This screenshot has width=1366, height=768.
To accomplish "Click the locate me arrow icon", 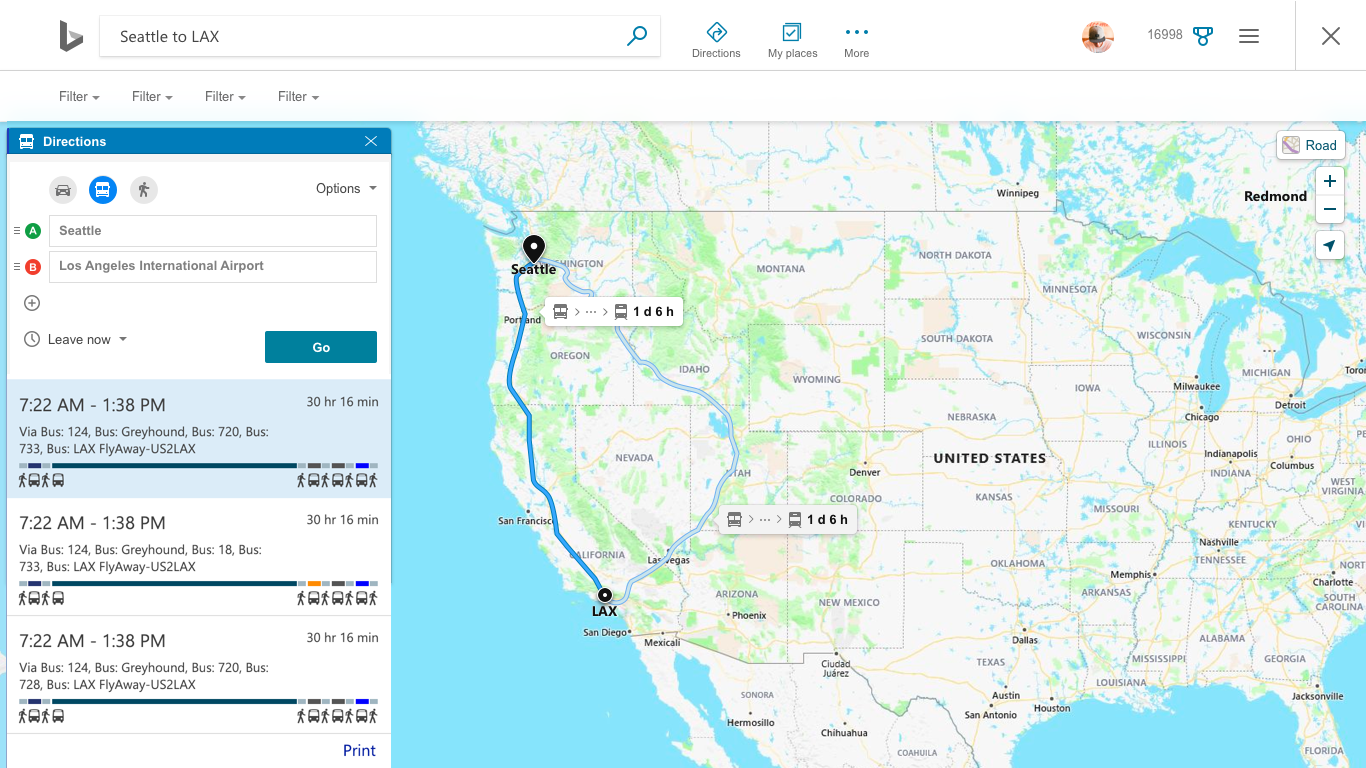I will pyautogui.click(x=1330, y=245).
